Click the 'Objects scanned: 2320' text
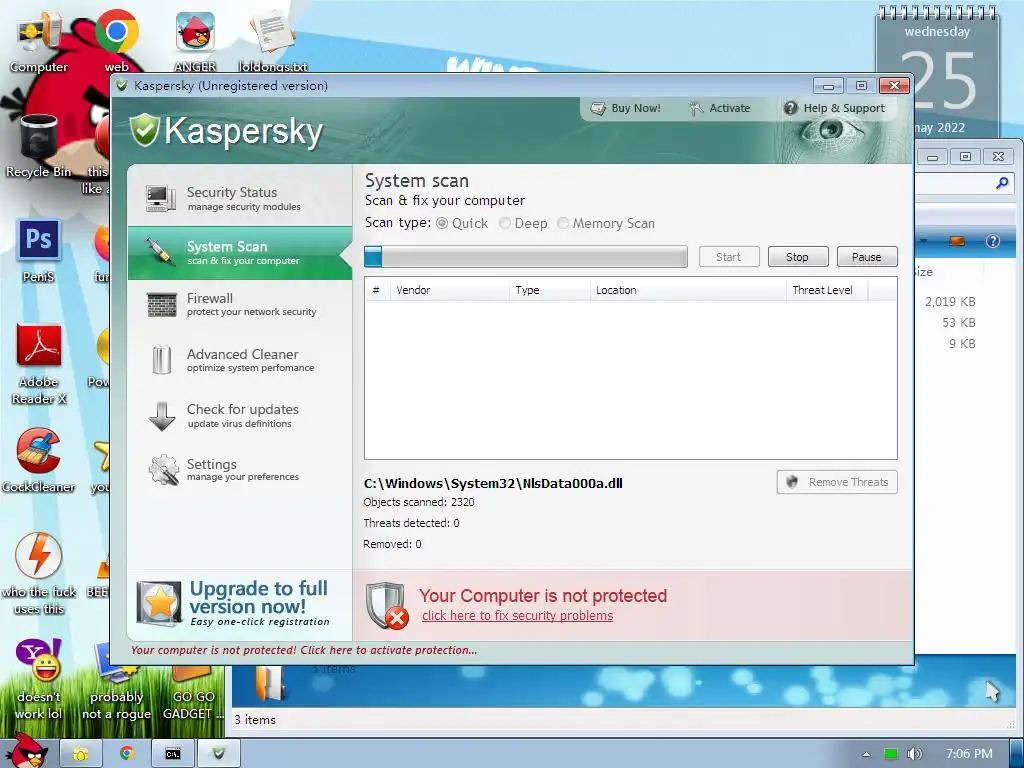Screen dimensions: 1024x768 pos(419,502)
